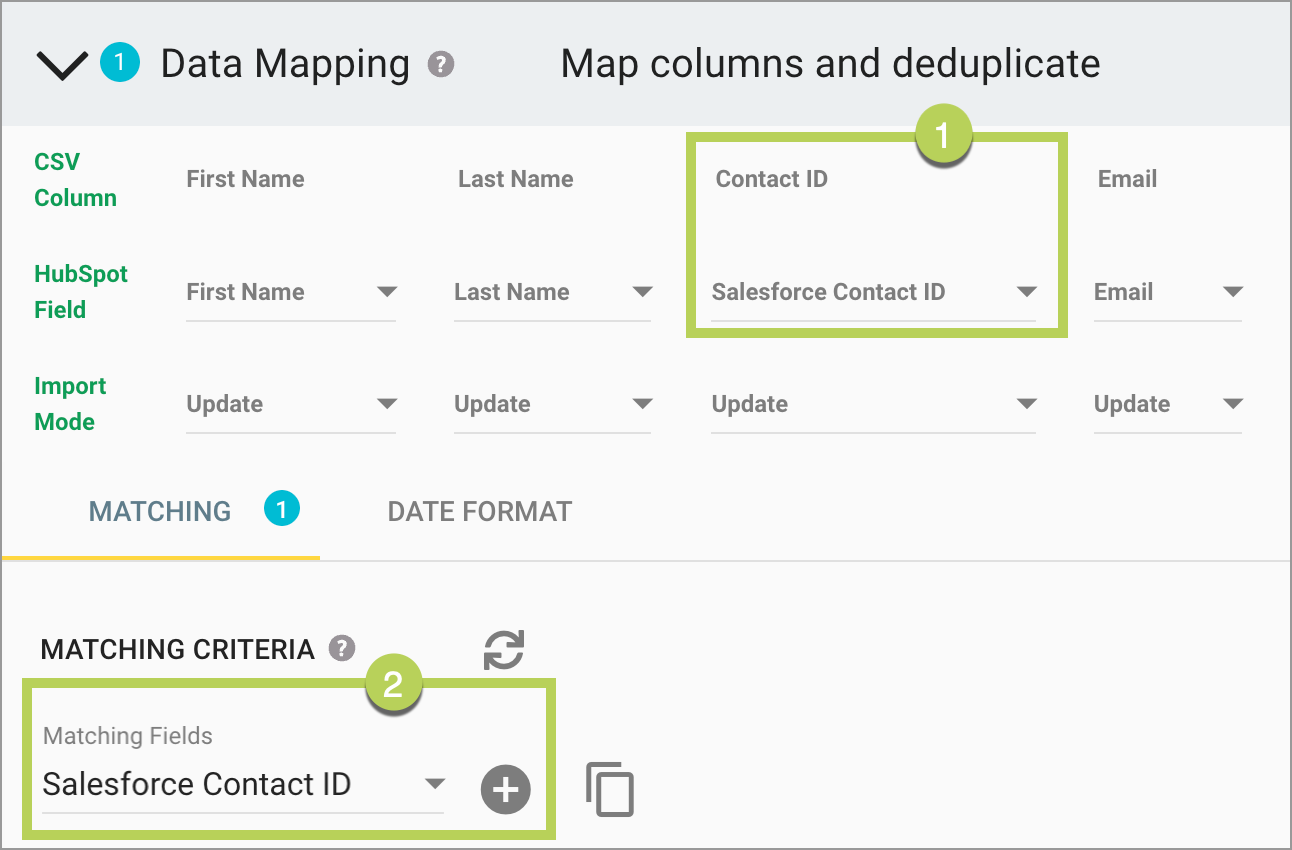The height and width of the screenshot is (850, 1292).
Task: Change import mode for Contact ID column
Action: [x=873, y=404]
